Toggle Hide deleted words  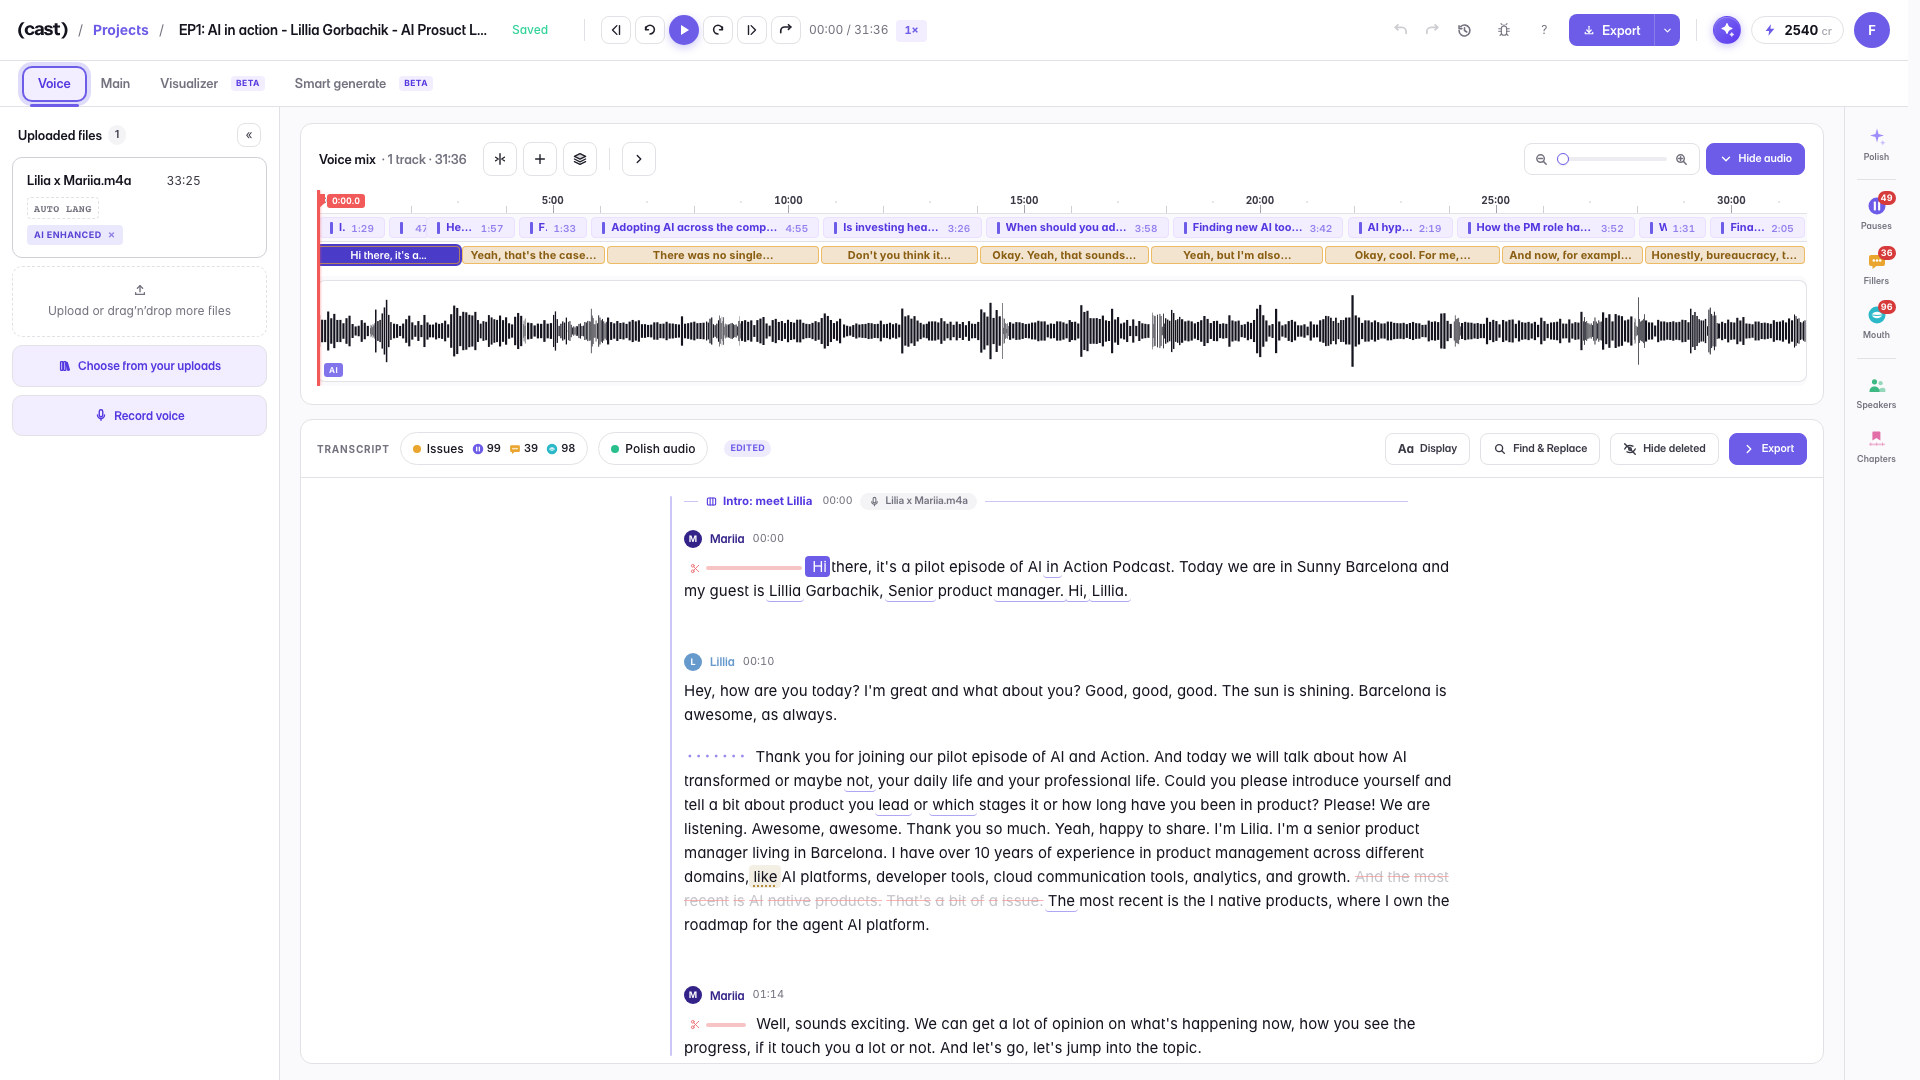(1664, 449)
